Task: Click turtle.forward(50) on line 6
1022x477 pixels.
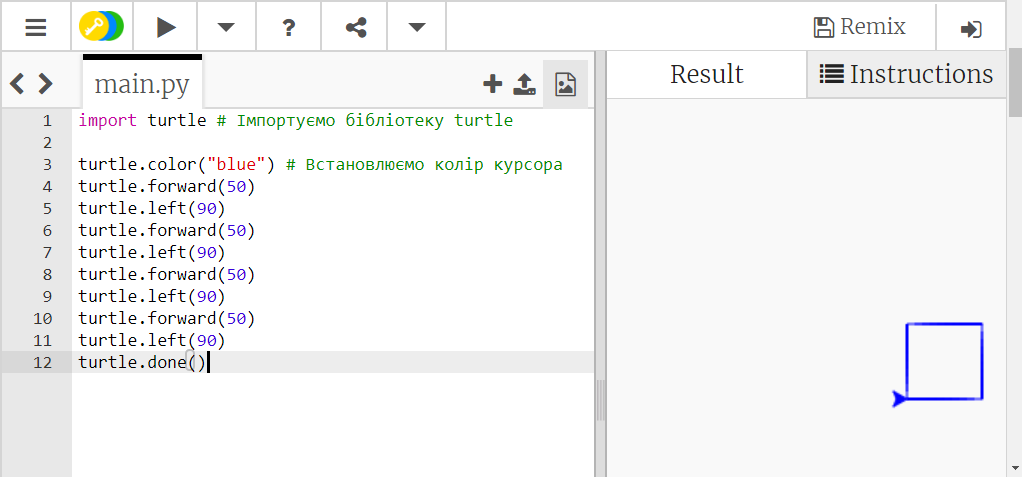Action: point(166,231)
